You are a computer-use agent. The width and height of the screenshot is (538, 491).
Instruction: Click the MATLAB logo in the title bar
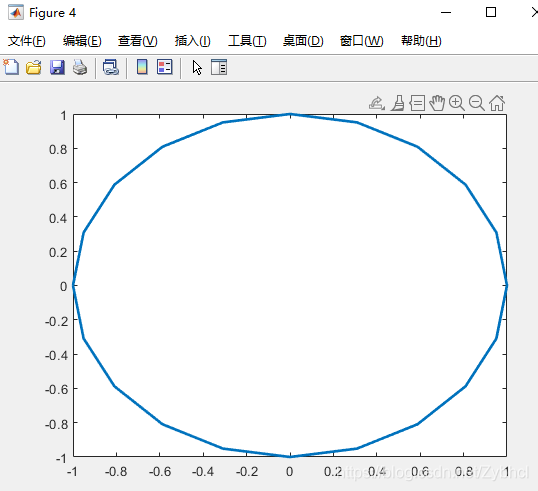[x=16, y=13]
